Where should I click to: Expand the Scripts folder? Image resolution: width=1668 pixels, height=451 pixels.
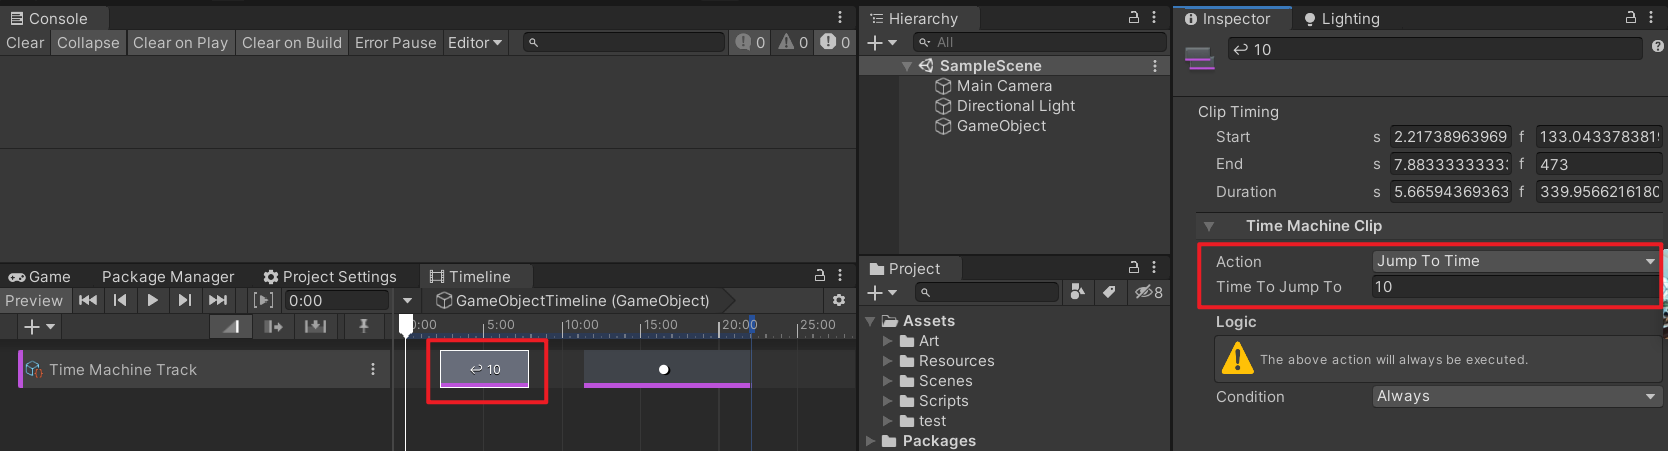tap(887, 401)
